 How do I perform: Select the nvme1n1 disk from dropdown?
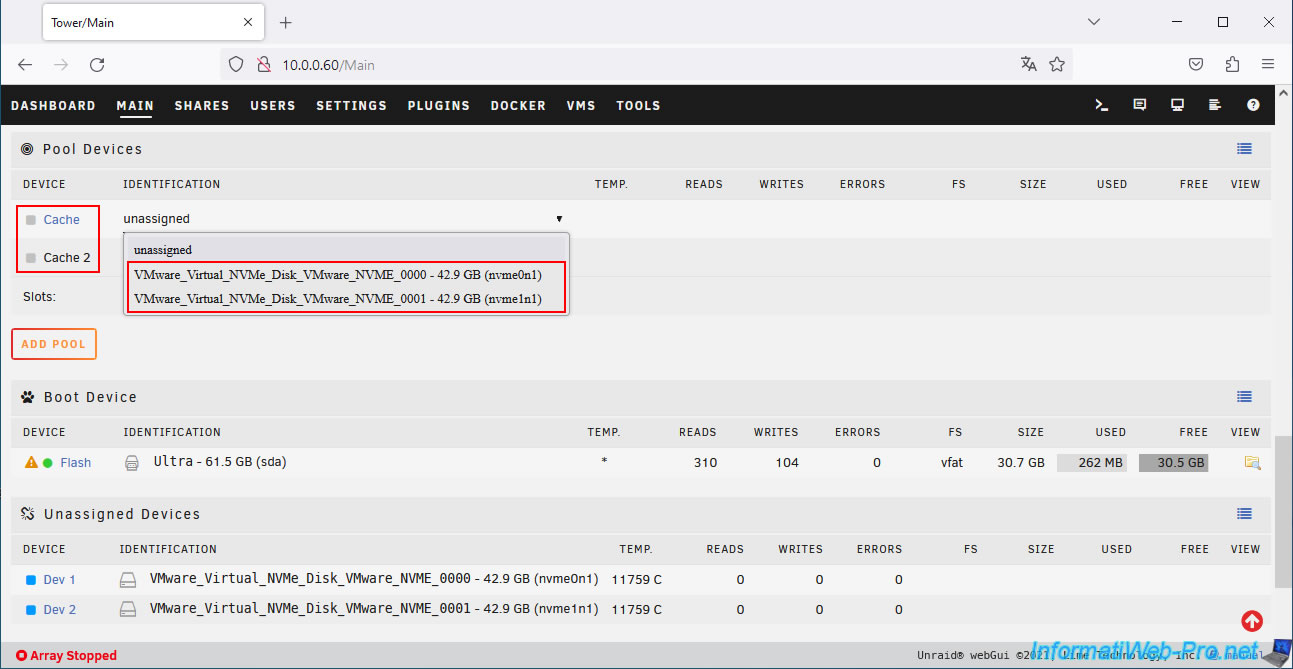point(337,299)
